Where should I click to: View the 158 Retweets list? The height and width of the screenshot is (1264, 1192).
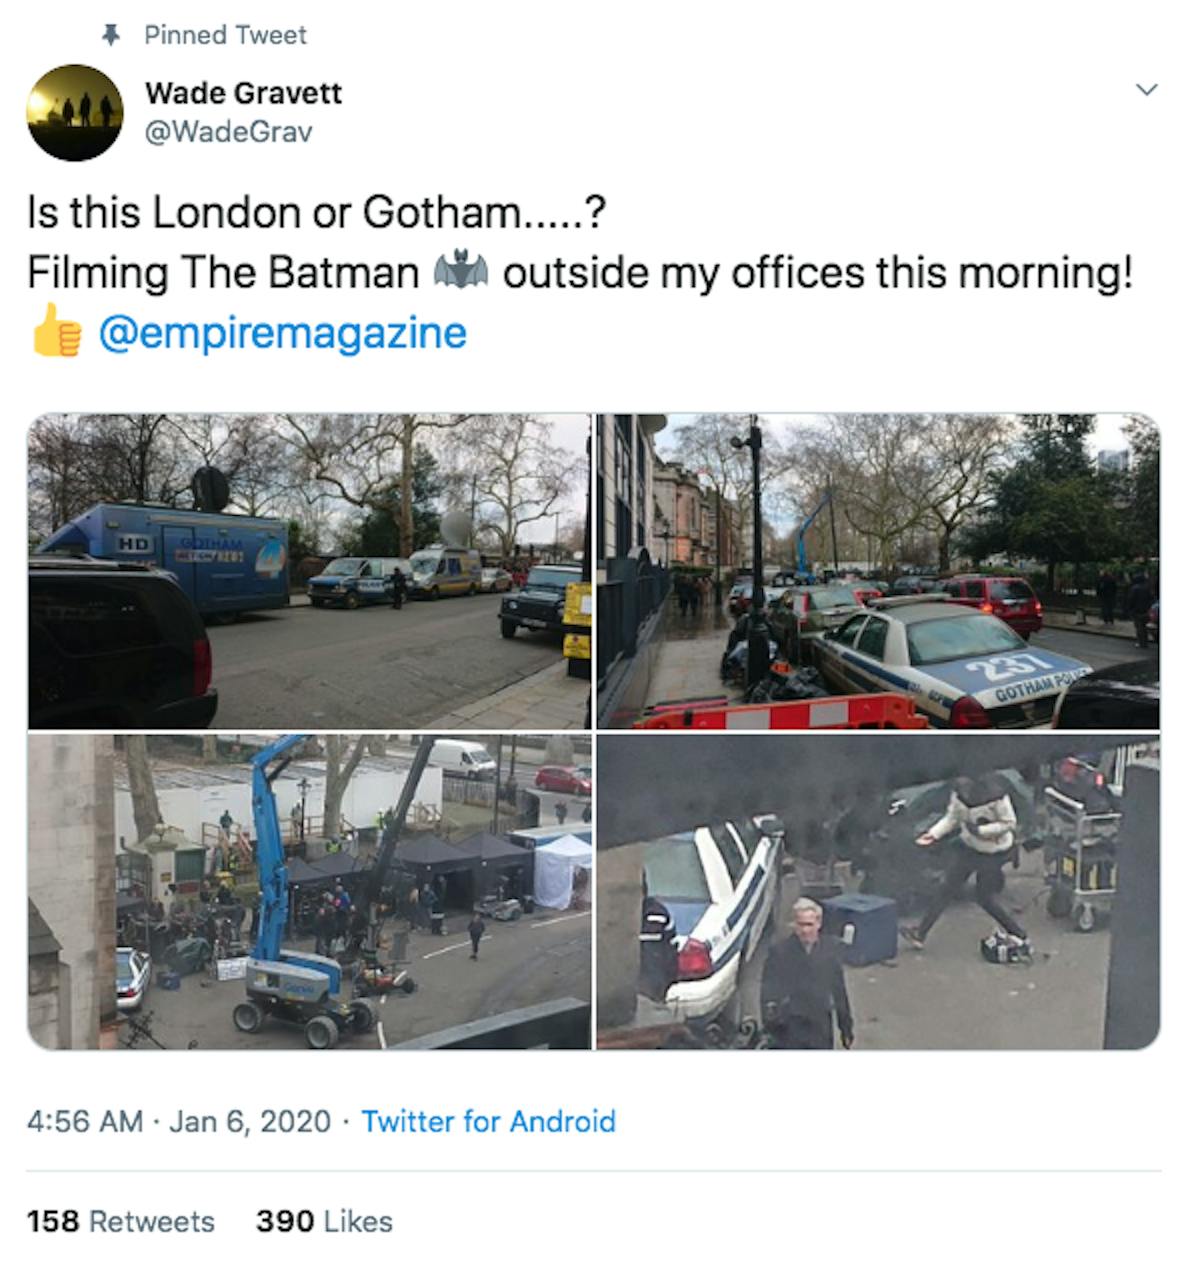pos(121,1221)
